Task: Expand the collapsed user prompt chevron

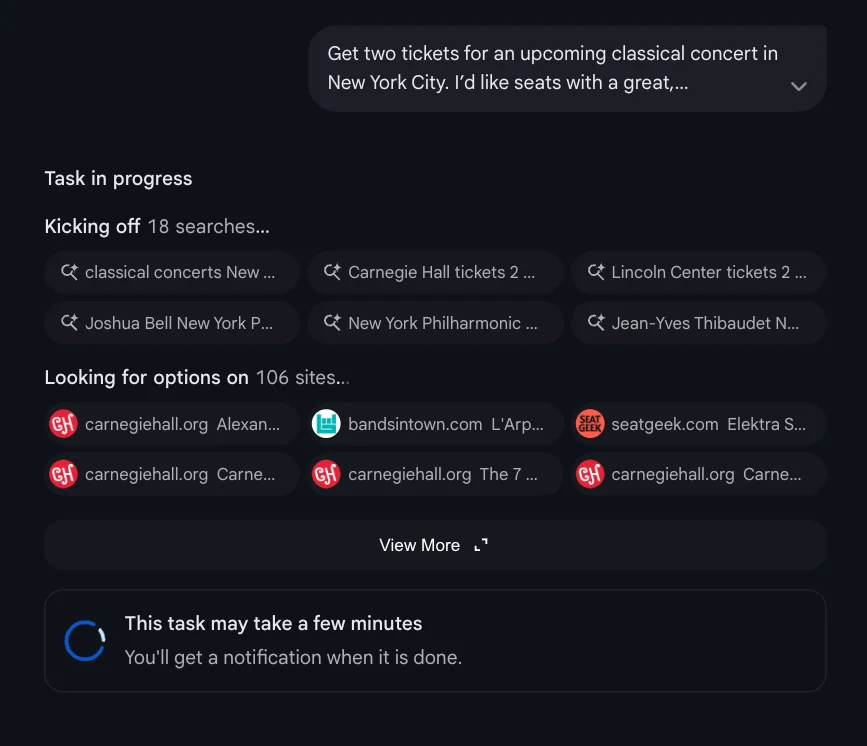Action: 798,86
